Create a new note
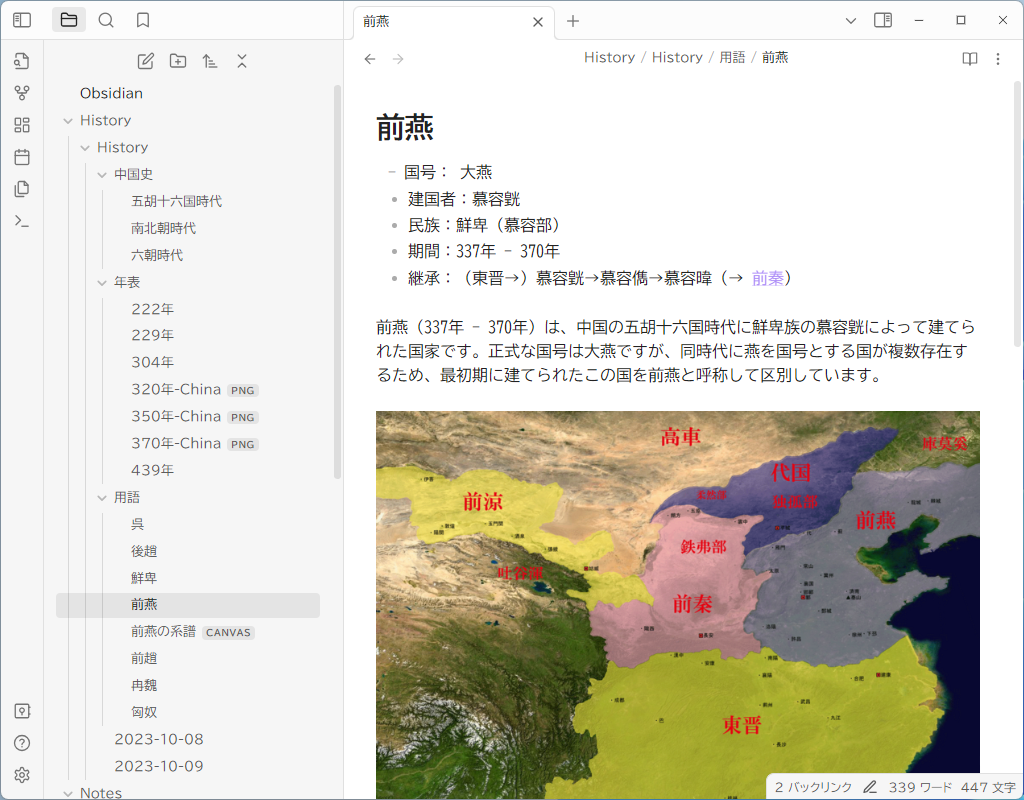 click(x=146, y=61)
